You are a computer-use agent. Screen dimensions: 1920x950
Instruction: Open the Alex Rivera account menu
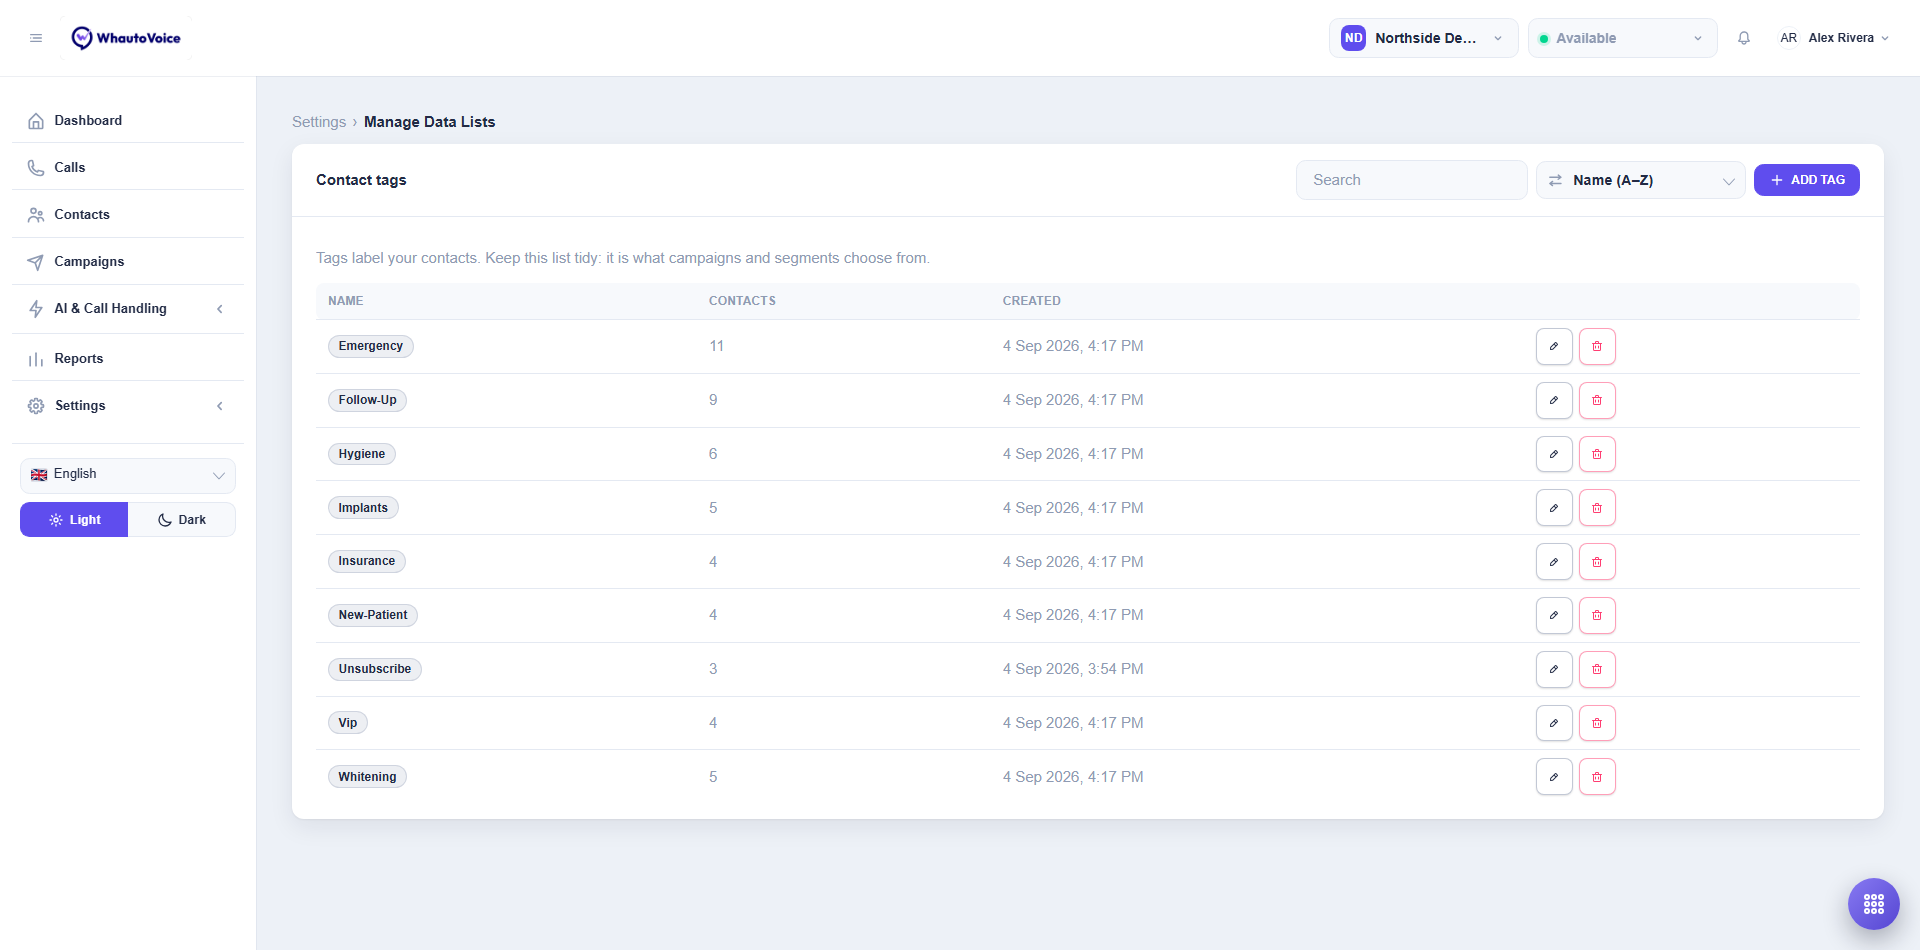(x=1834, y=38)
